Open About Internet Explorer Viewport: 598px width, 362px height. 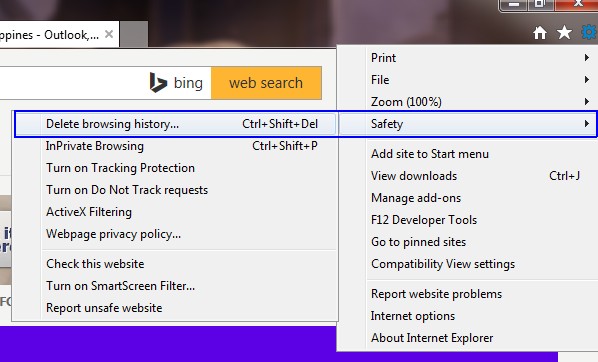tap(468, 338)
